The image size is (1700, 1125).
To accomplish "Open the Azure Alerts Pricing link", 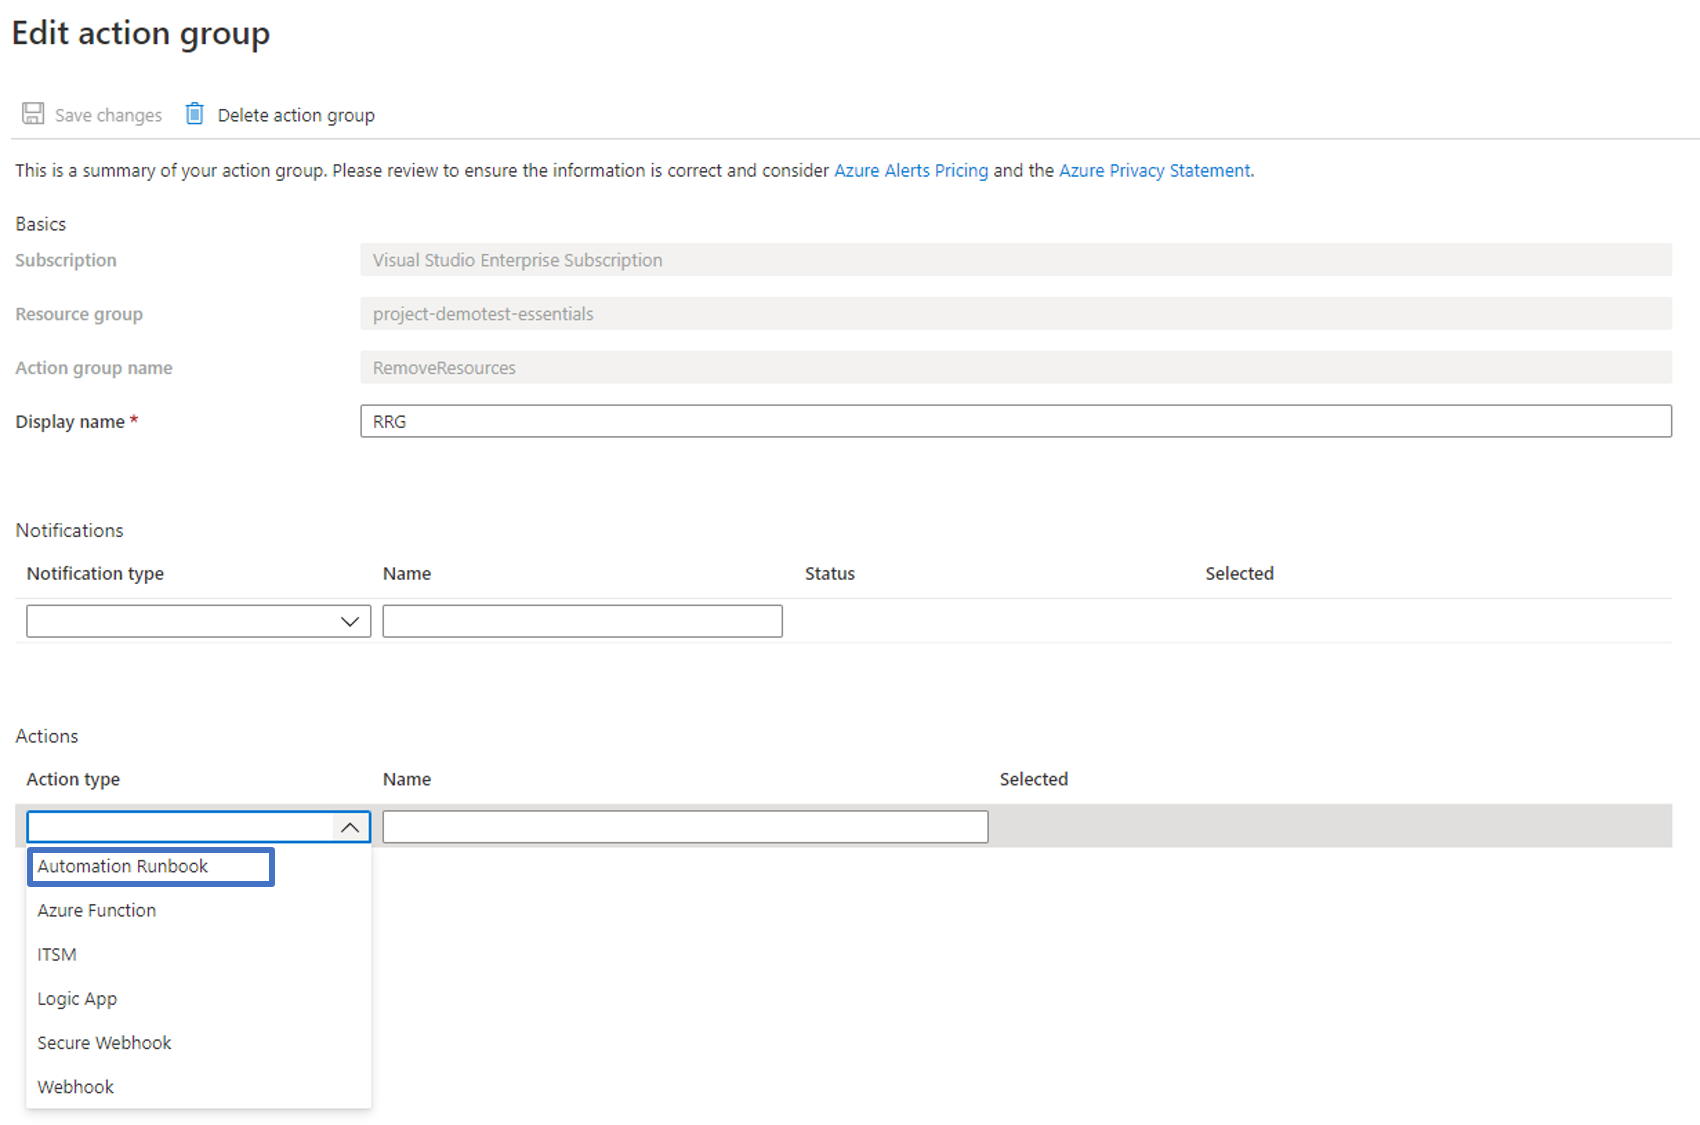I will pyautogui.click(x=911, y=170).
